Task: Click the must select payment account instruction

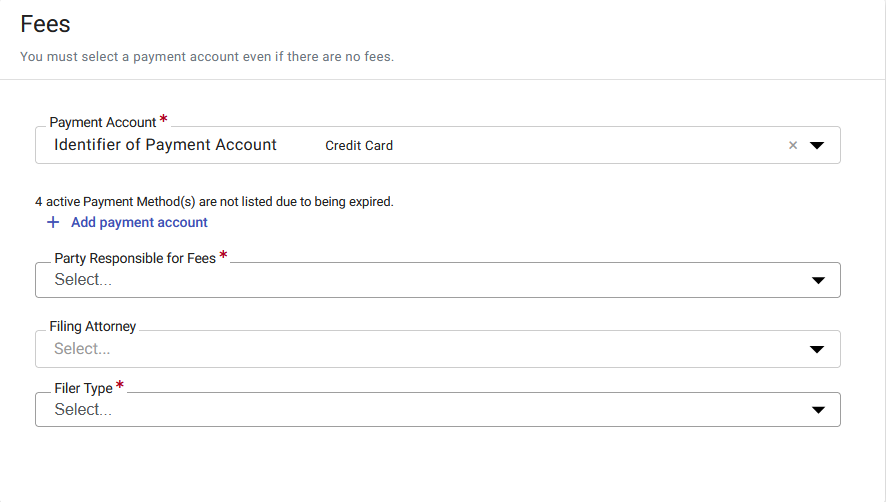Action: [x=207, y=57]
